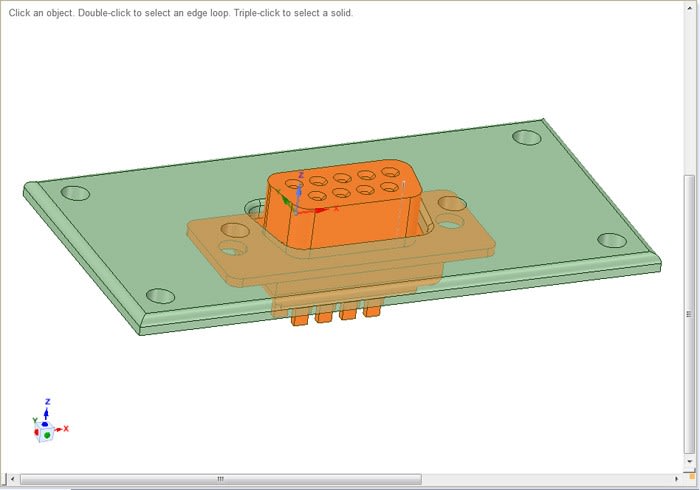Click the rightmost solder pin under connector
Image resolution: width=700 pixels, height=490 pixels.
click(x=372, y=308)
